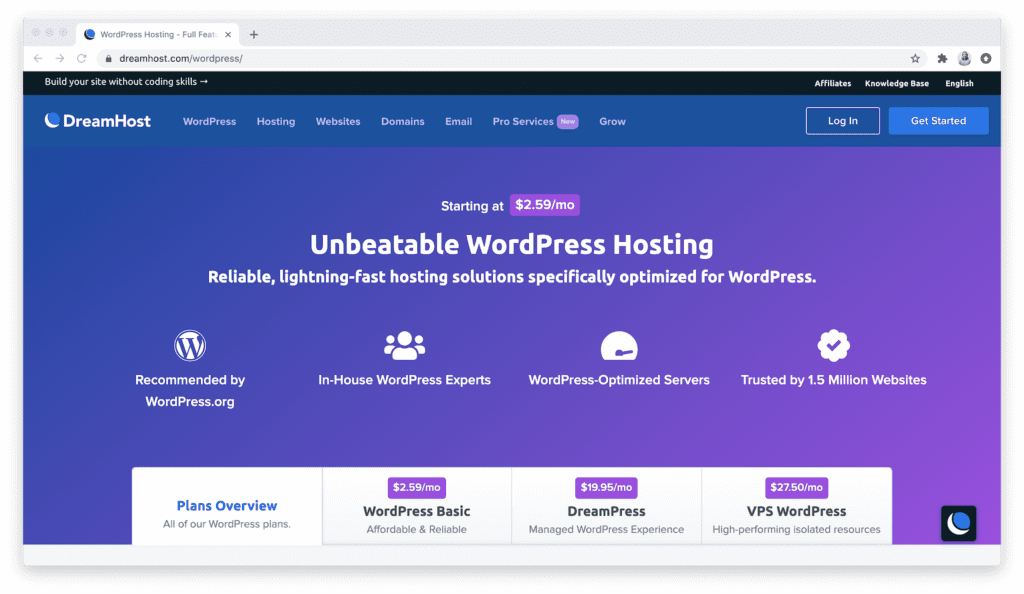
Task: Select the Plans Overview tab
Action: tap(227, 506)
